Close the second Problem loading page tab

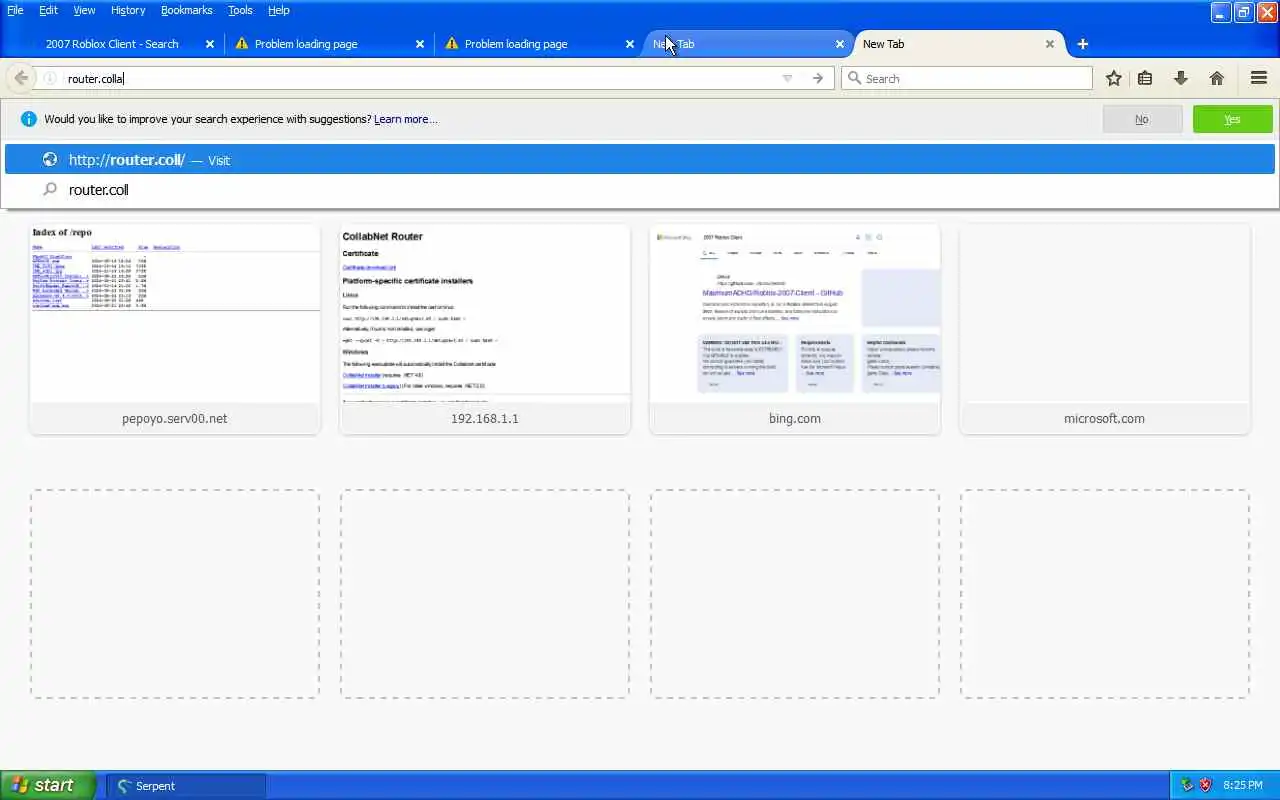tap(630, 44)
